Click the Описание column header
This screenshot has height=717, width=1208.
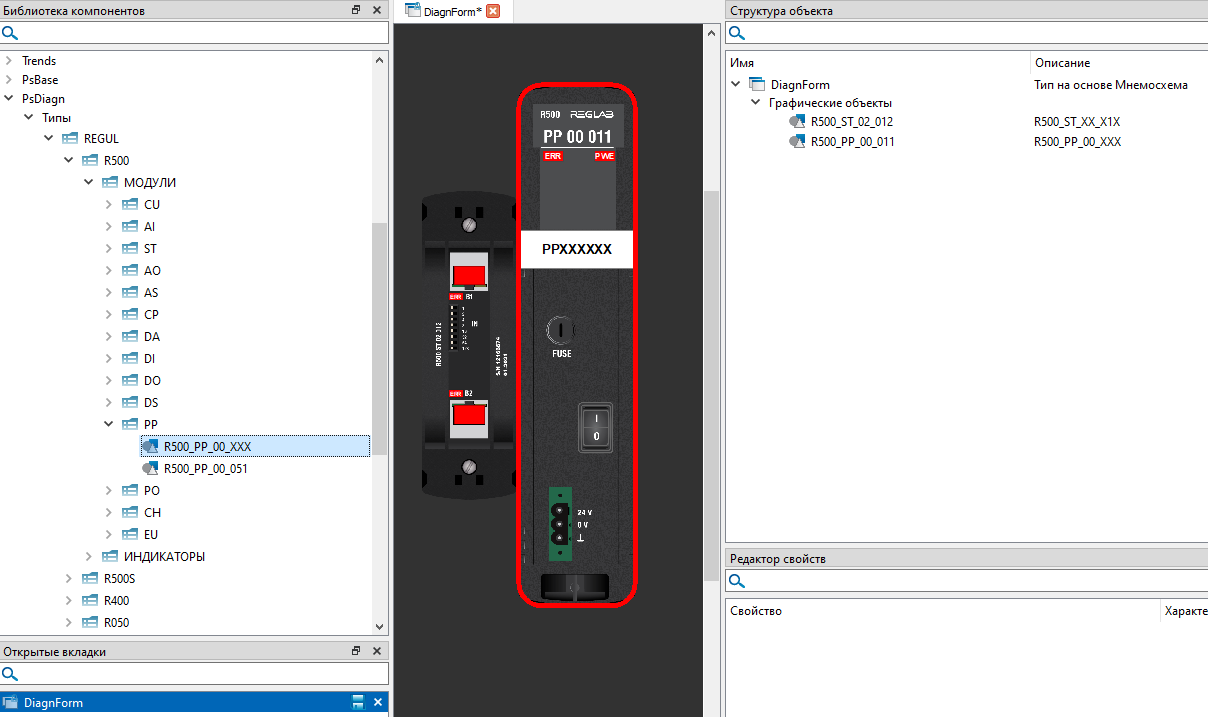[1062, 63]
